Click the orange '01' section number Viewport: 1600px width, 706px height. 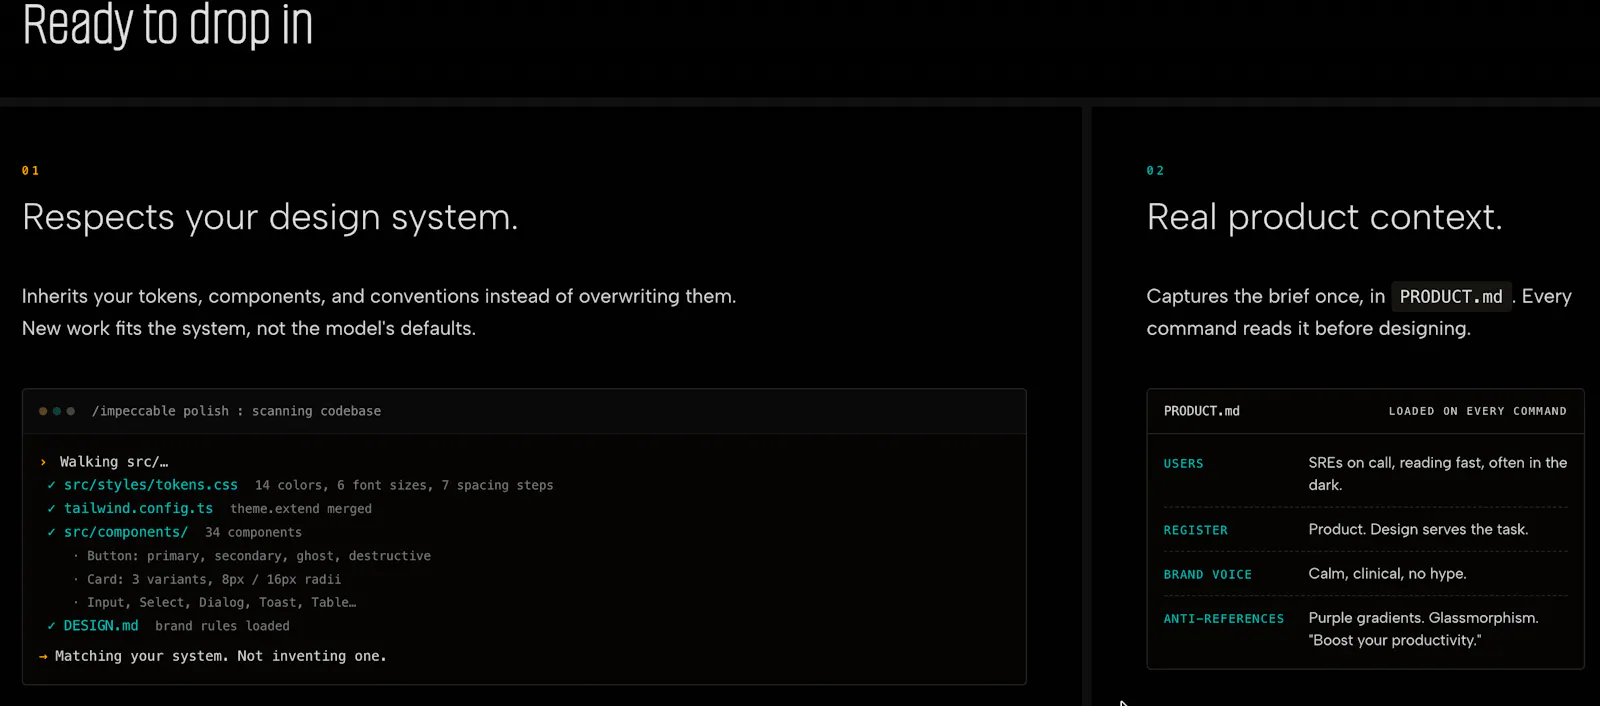(x=31, y=171)
